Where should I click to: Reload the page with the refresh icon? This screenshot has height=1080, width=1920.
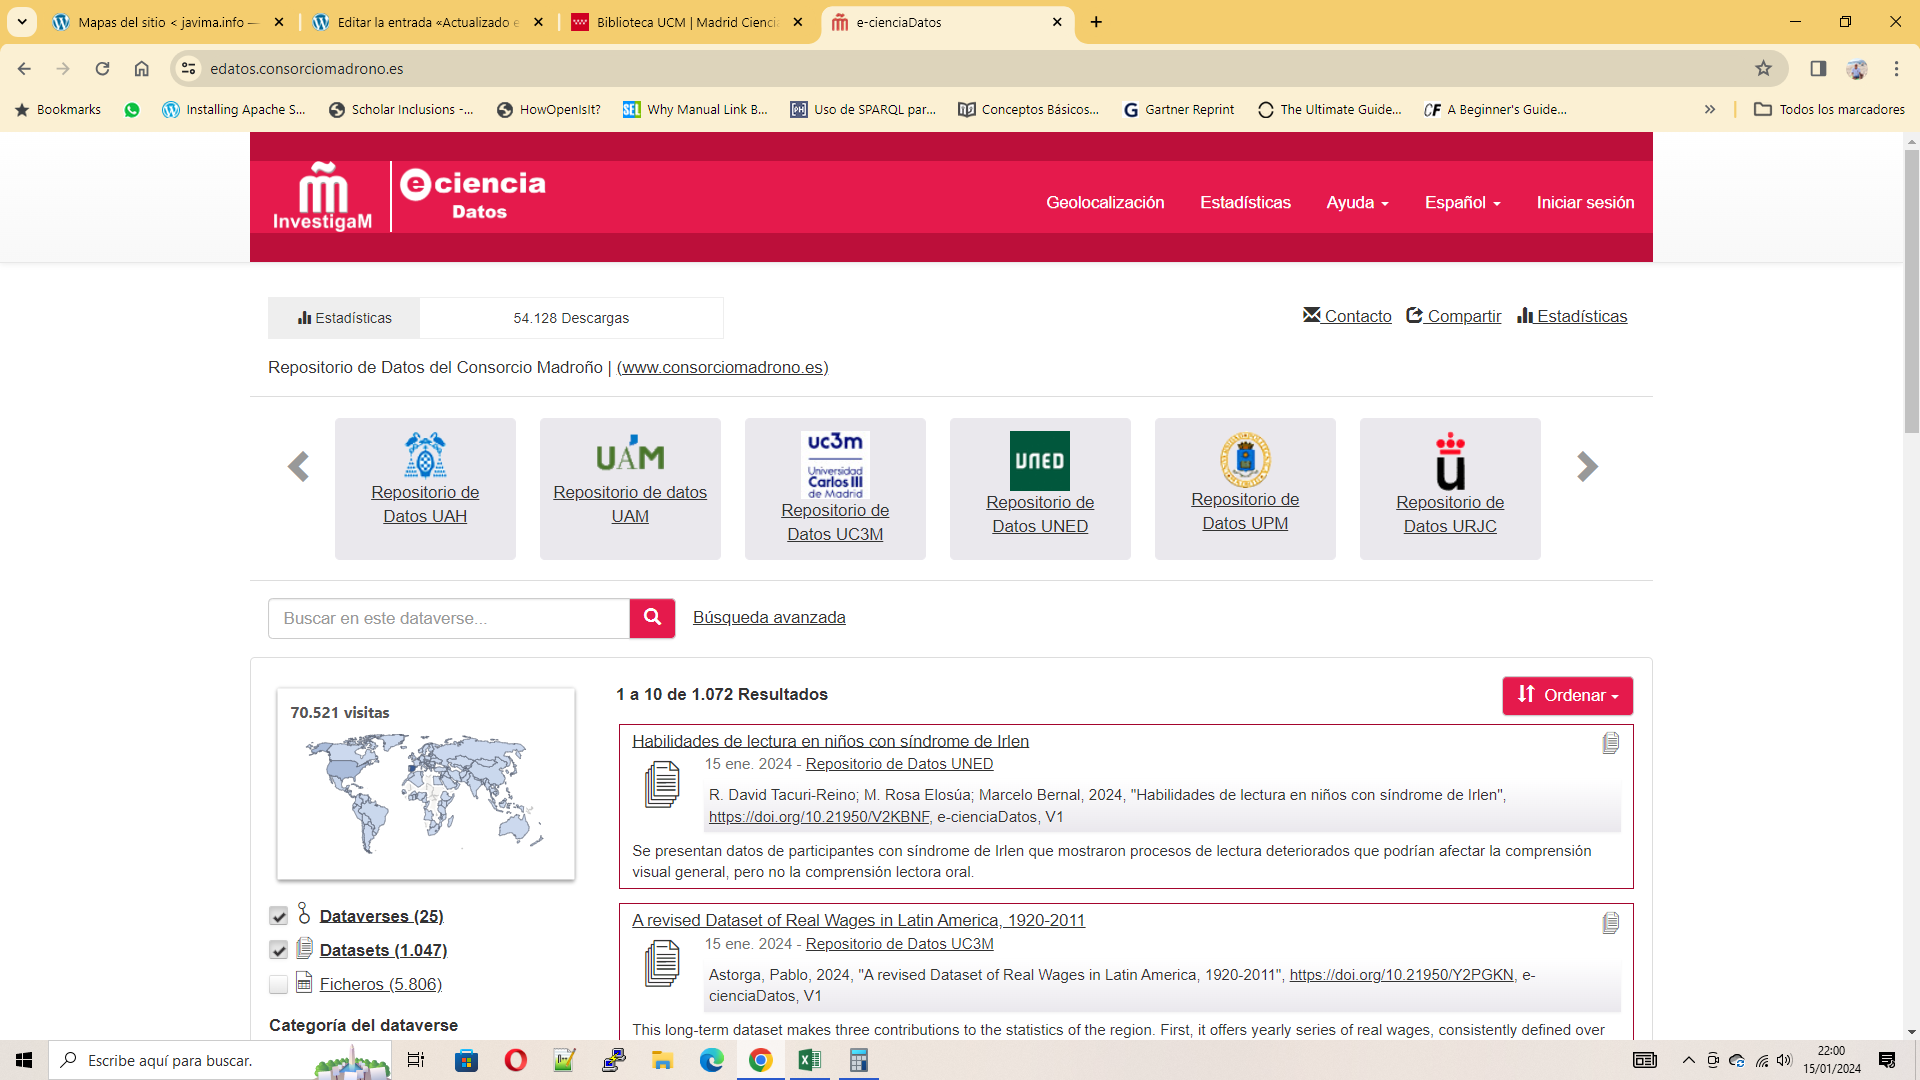click(x=102, y=68)
